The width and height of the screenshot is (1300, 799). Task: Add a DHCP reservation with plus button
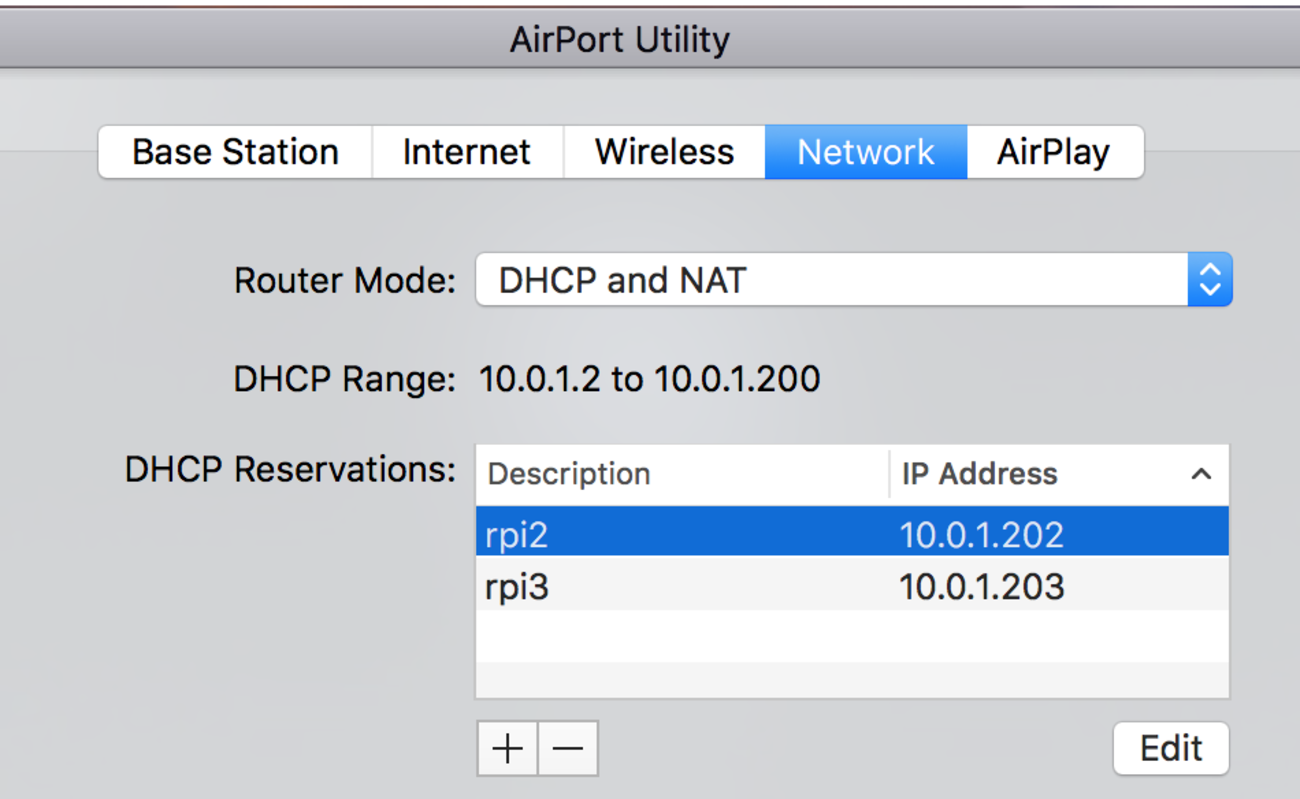click(508, 748)
